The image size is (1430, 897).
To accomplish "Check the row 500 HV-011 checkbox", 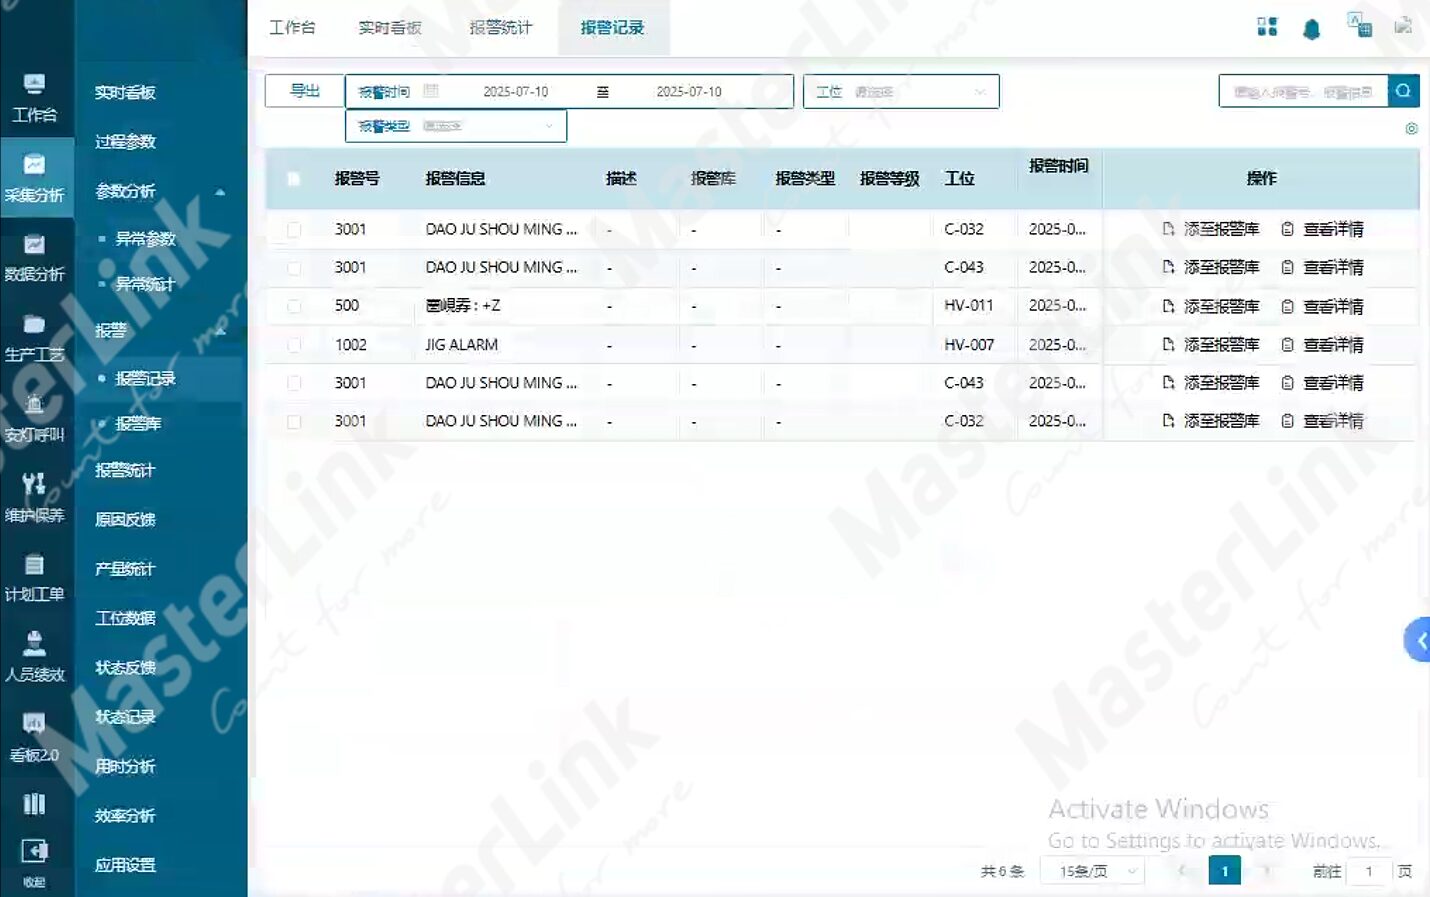I will click(294, 306).
